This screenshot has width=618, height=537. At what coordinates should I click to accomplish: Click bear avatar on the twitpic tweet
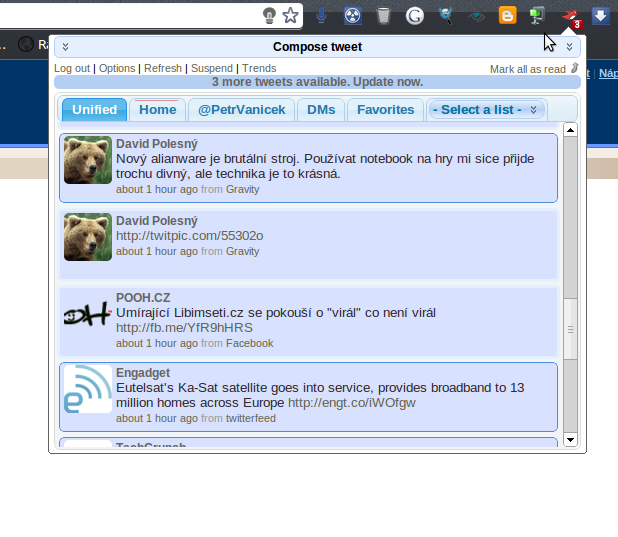(88, 237)
